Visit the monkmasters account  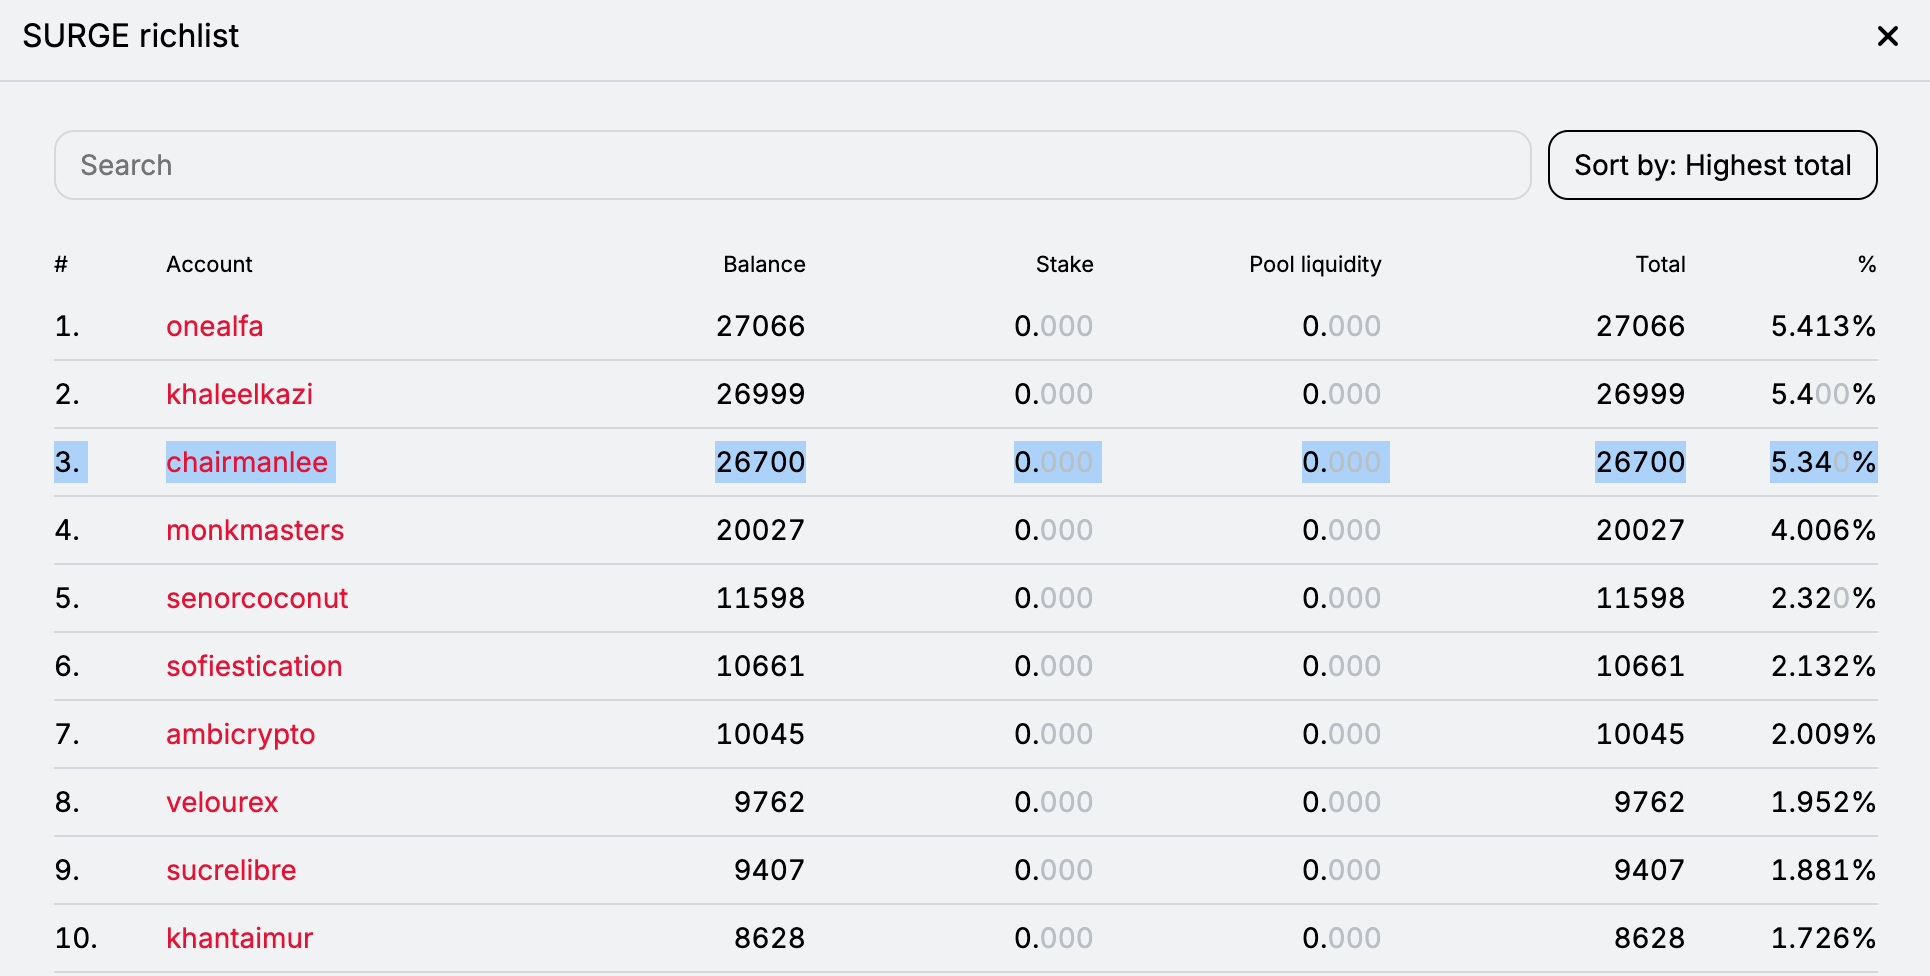click(x=255, y=530)
